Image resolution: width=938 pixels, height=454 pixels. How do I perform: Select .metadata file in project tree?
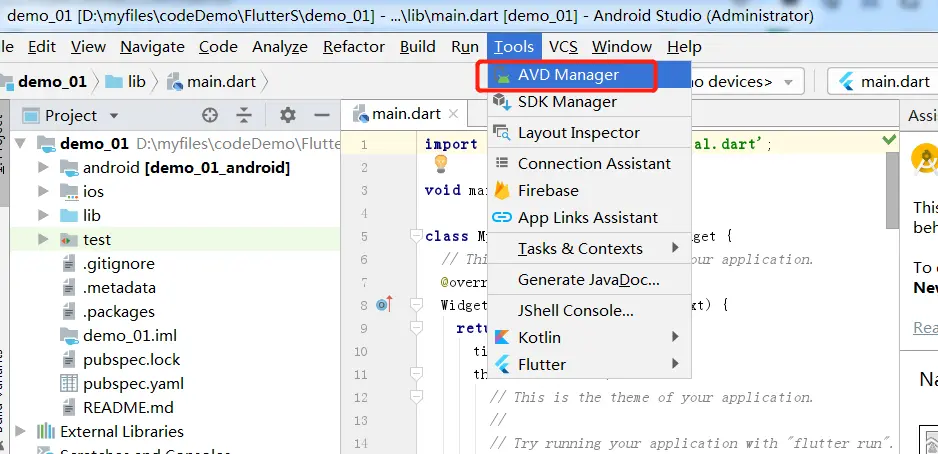109,288
